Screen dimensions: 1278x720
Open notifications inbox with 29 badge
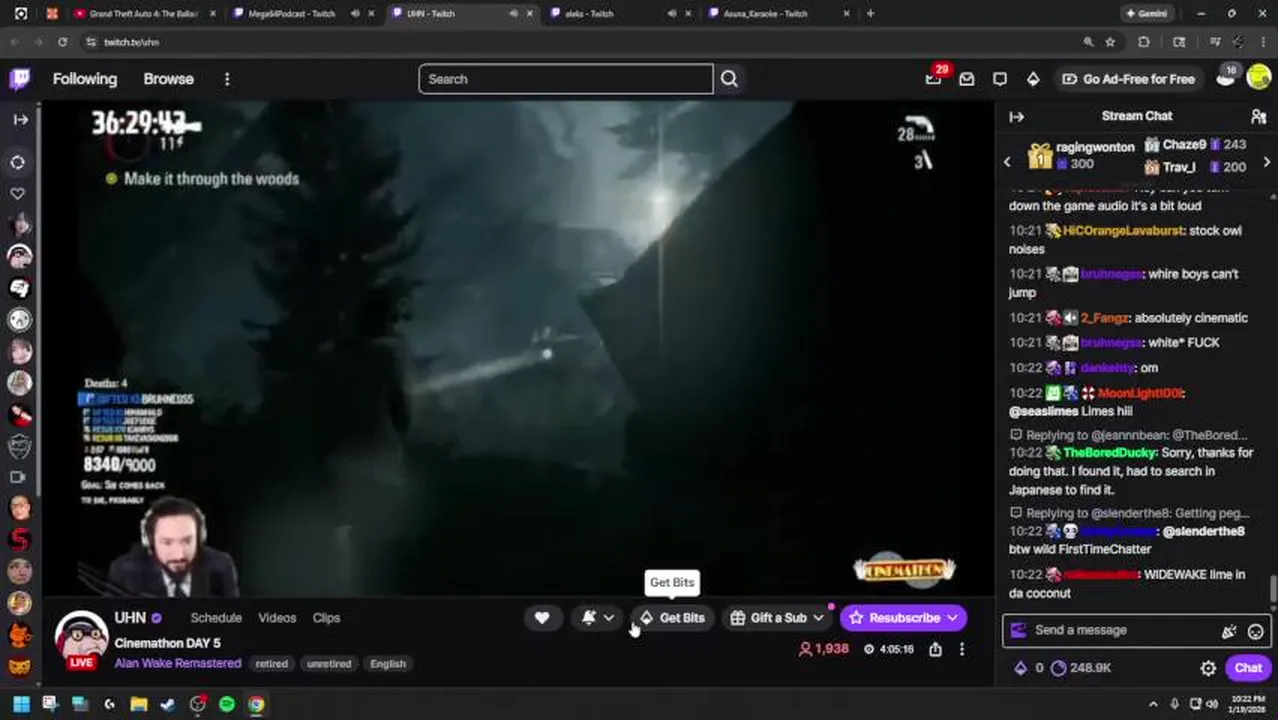933,79
